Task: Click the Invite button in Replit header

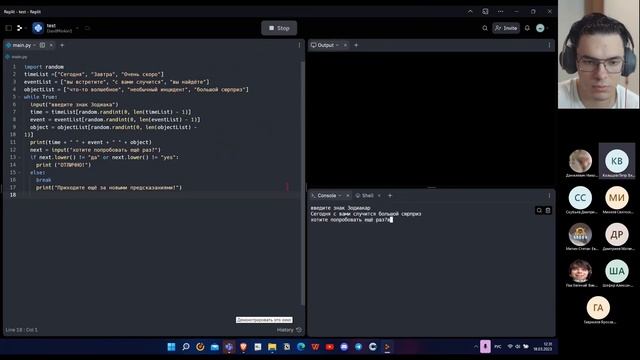Action: (506, 28)
